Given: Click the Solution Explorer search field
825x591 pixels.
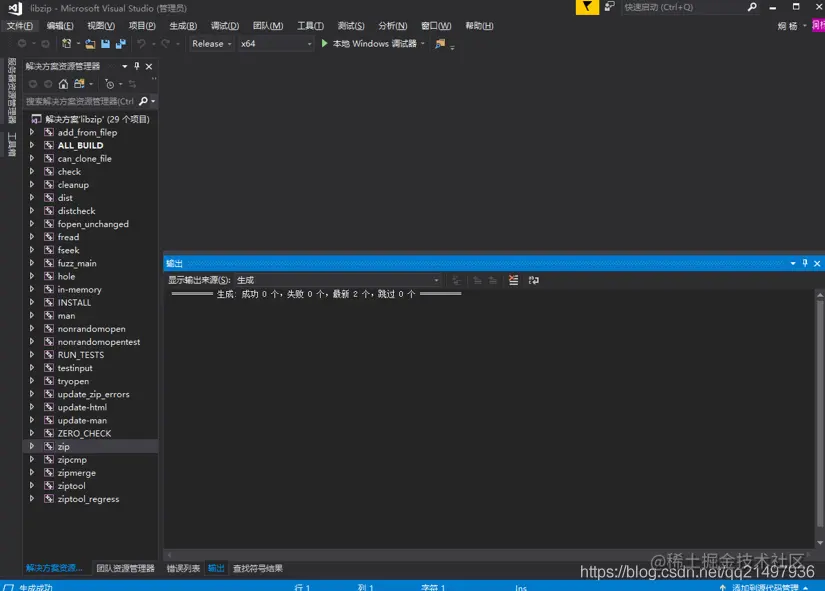Looking at the screenshot, I should (x=80, y=101).
